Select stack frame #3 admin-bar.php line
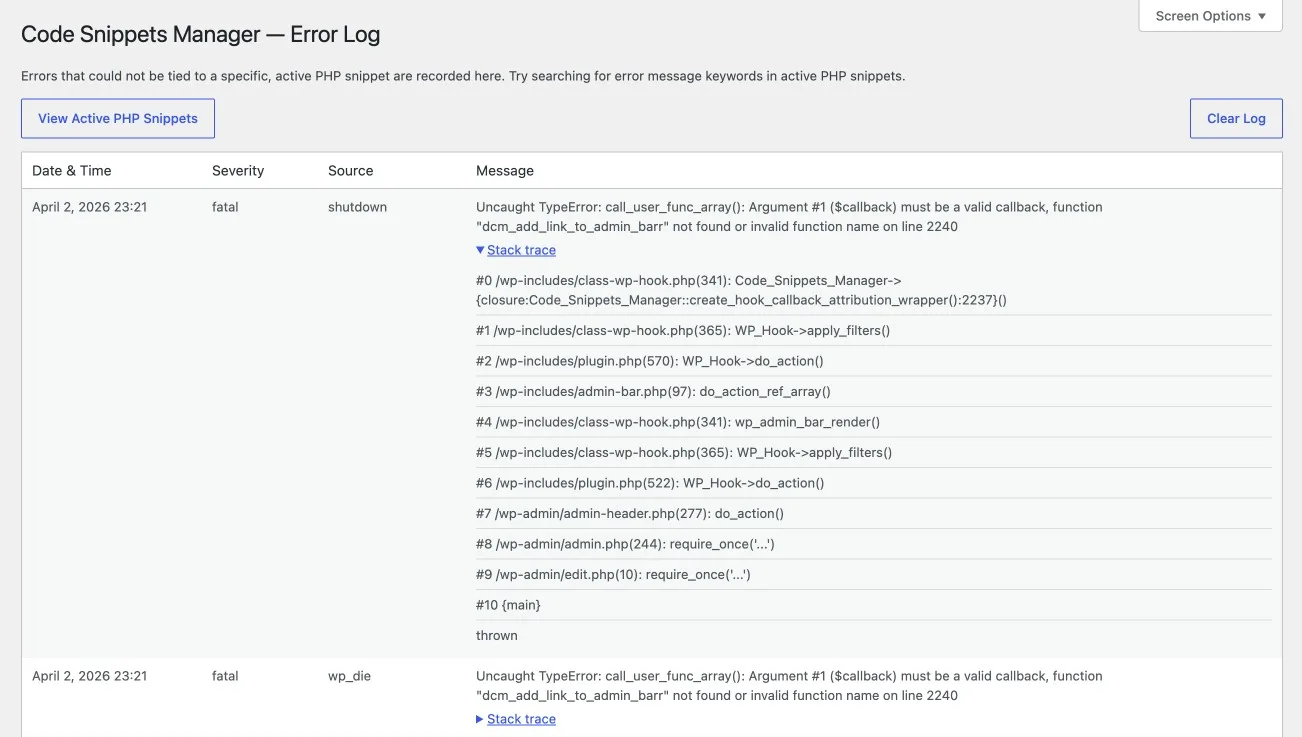Screen dimensions: 1302x737 (653, 391)
